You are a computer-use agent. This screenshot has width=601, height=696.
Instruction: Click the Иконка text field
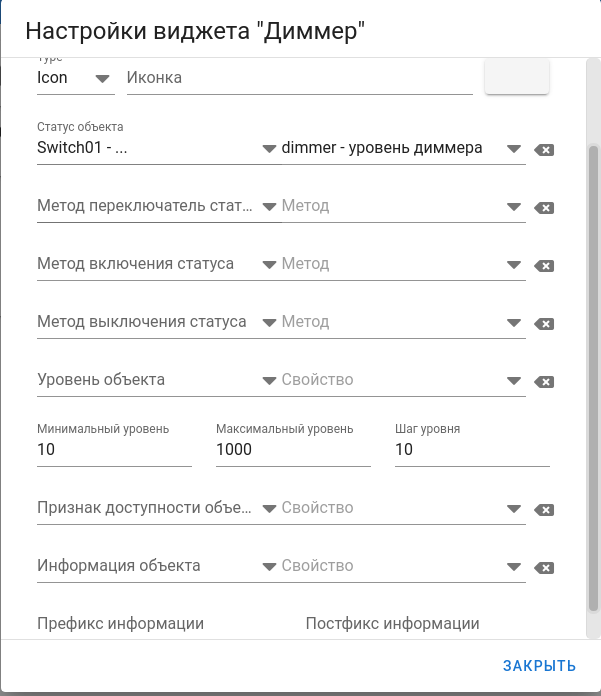(x=298, y=78)
